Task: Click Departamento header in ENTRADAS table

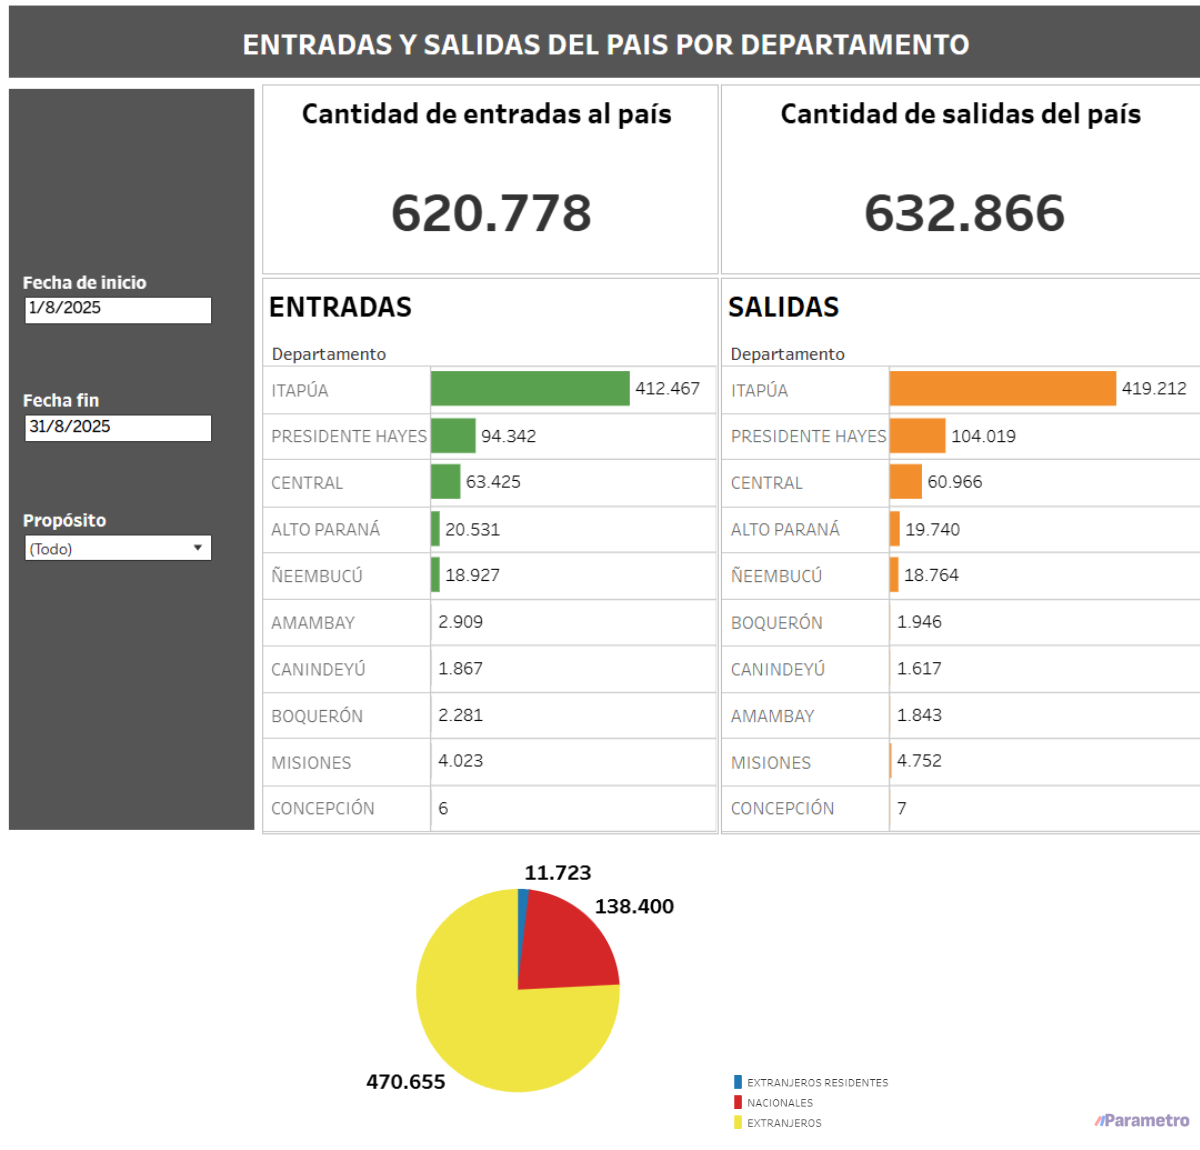Action: (329, 354)
